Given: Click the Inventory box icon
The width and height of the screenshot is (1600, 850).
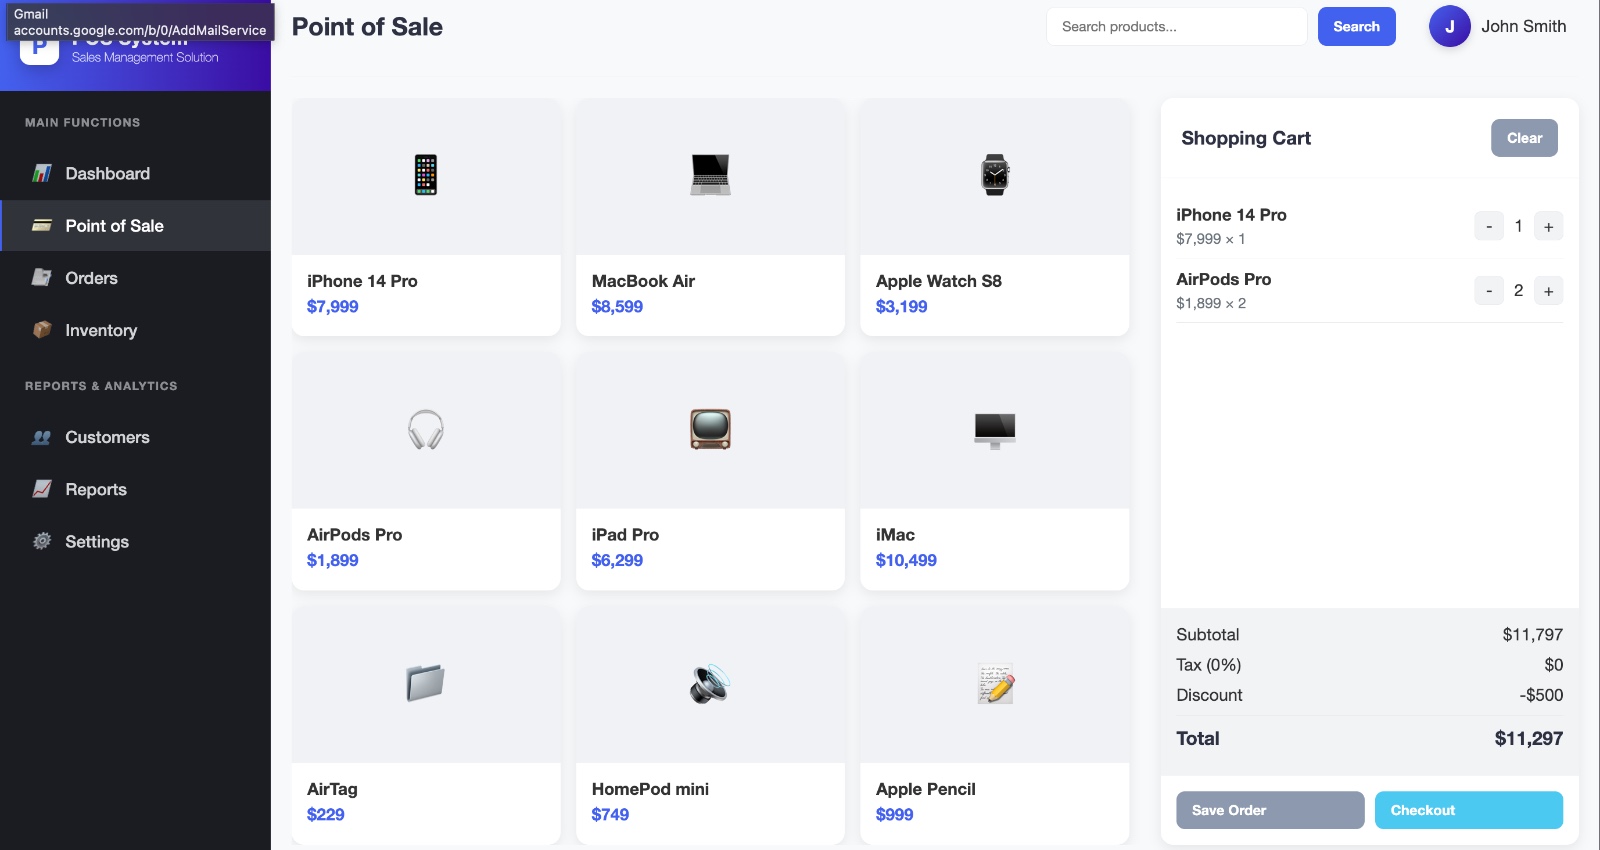Looking at the screenshot, I should [42, 330].
